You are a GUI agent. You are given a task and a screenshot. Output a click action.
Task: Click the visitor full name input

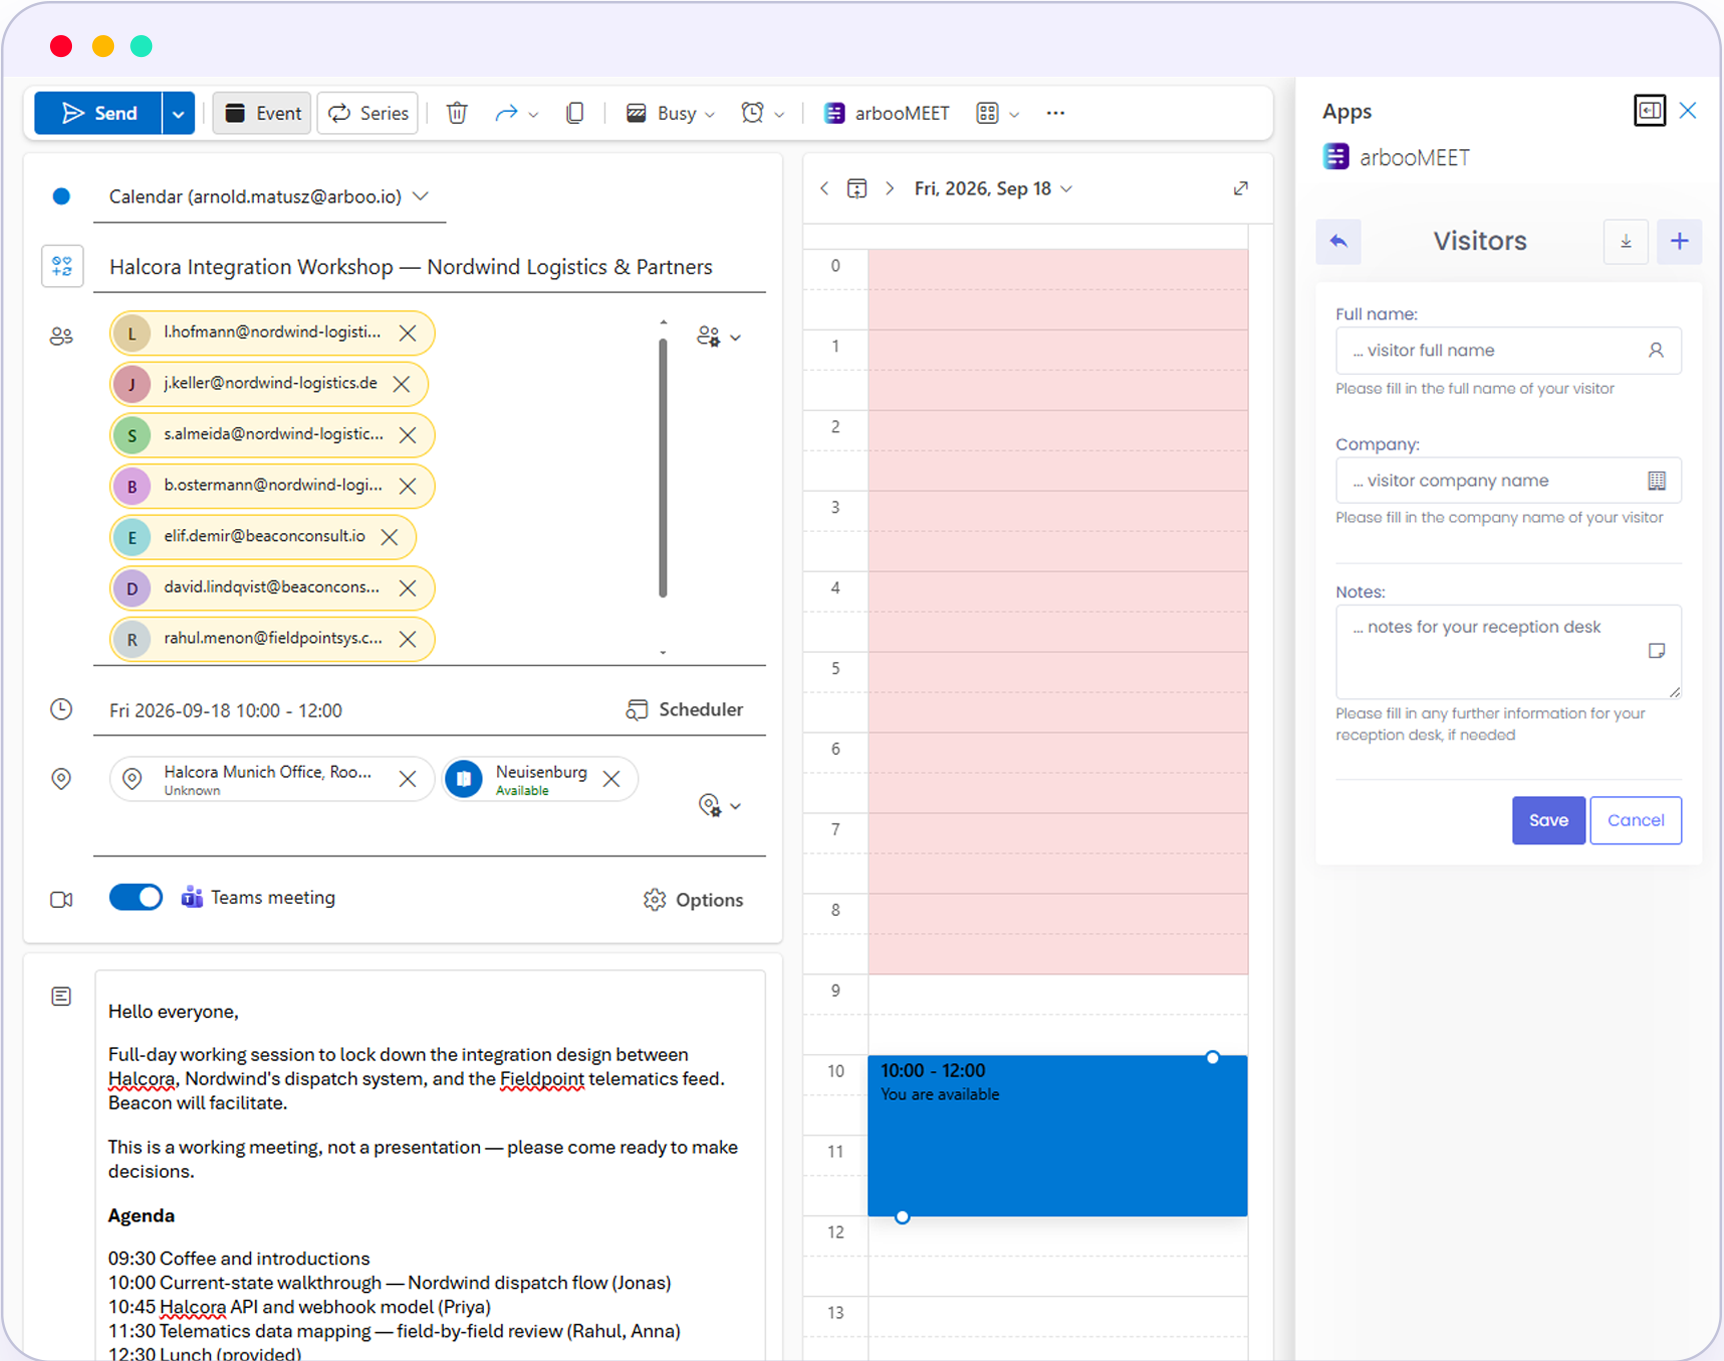coord(1508,351)
